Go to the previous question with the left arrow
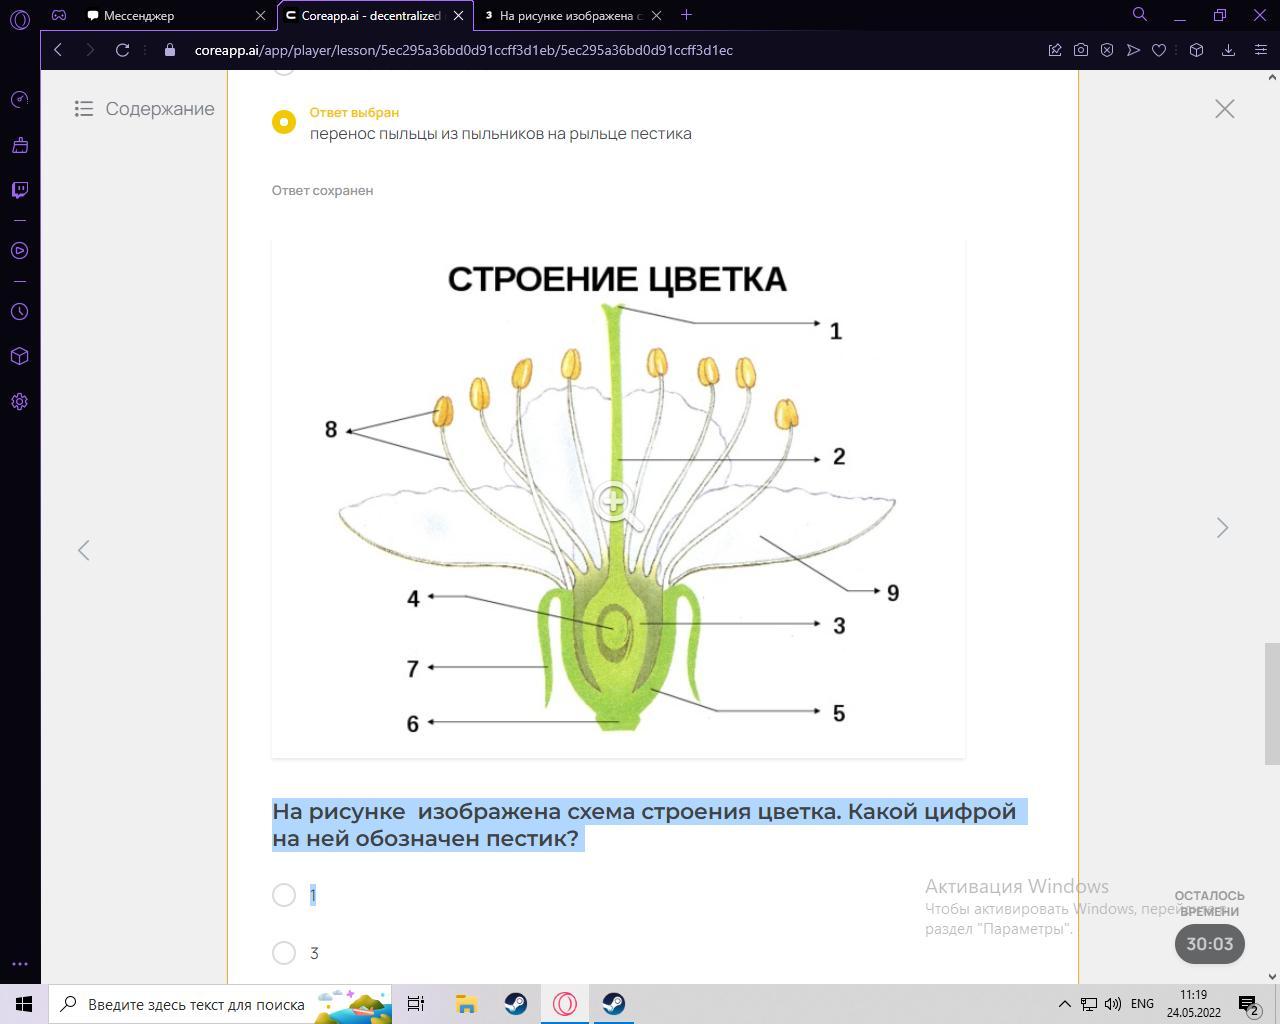This screenshot has width=1280, height=1024. (84, 550)
